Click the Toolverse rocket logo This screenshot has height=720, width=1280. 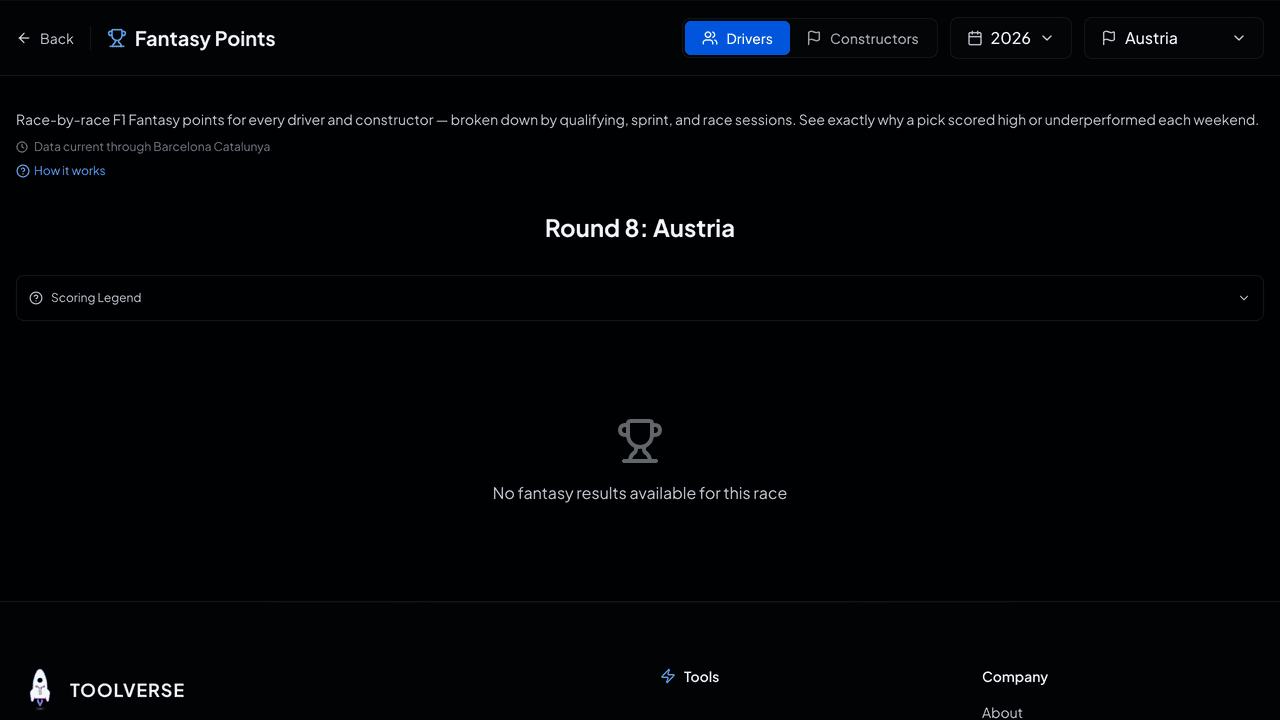[40, 689]
